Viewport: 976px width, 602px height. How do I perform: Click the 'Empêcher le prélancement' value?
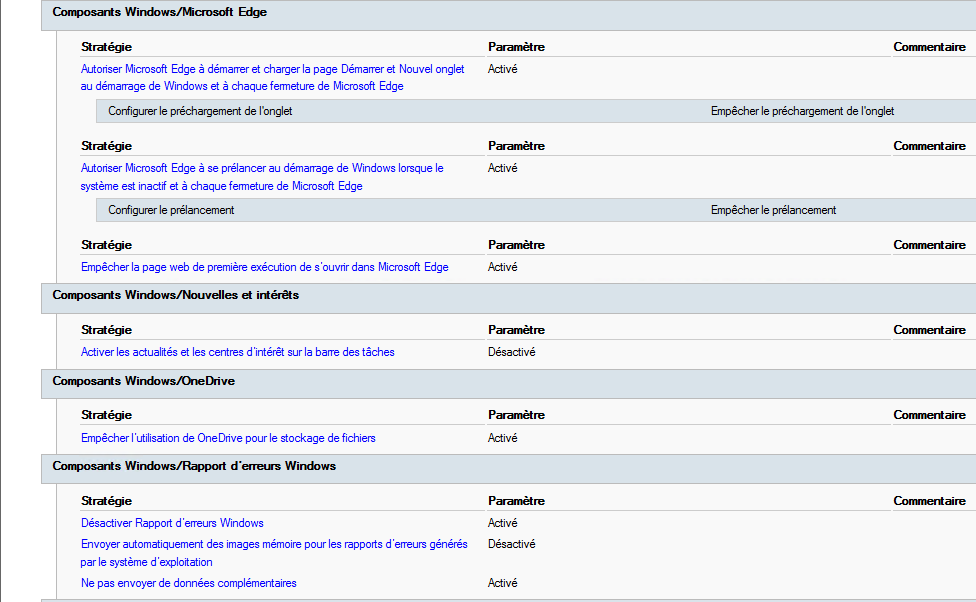(773, 211)
